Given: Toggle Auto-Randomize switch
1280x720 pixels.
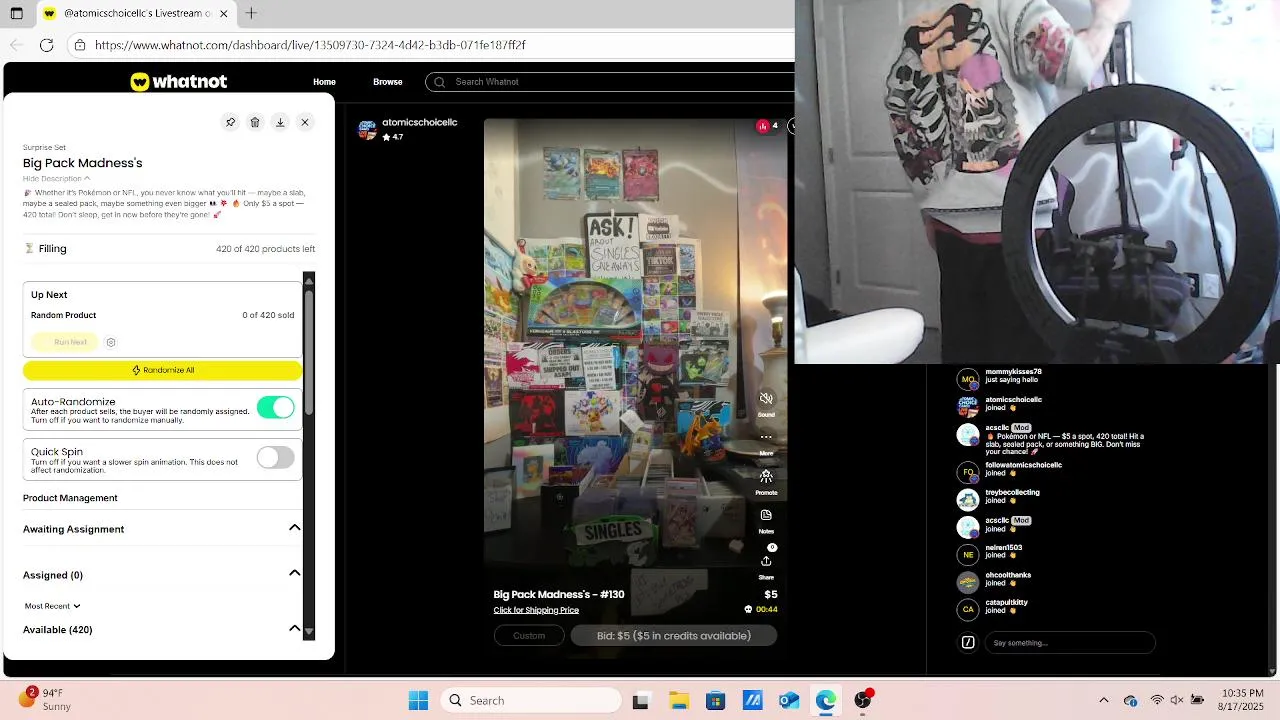Looking at the screenshot, I should (x=275, y=407).
